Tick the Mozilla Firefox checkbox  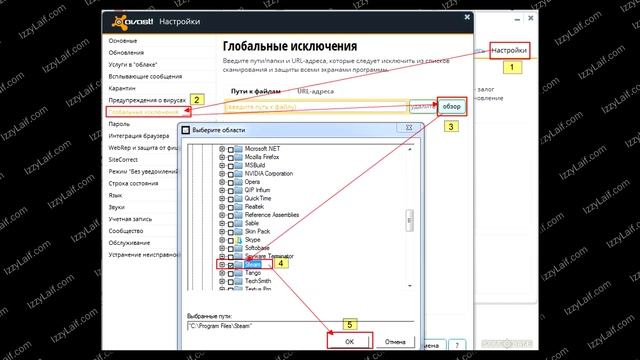231,158
